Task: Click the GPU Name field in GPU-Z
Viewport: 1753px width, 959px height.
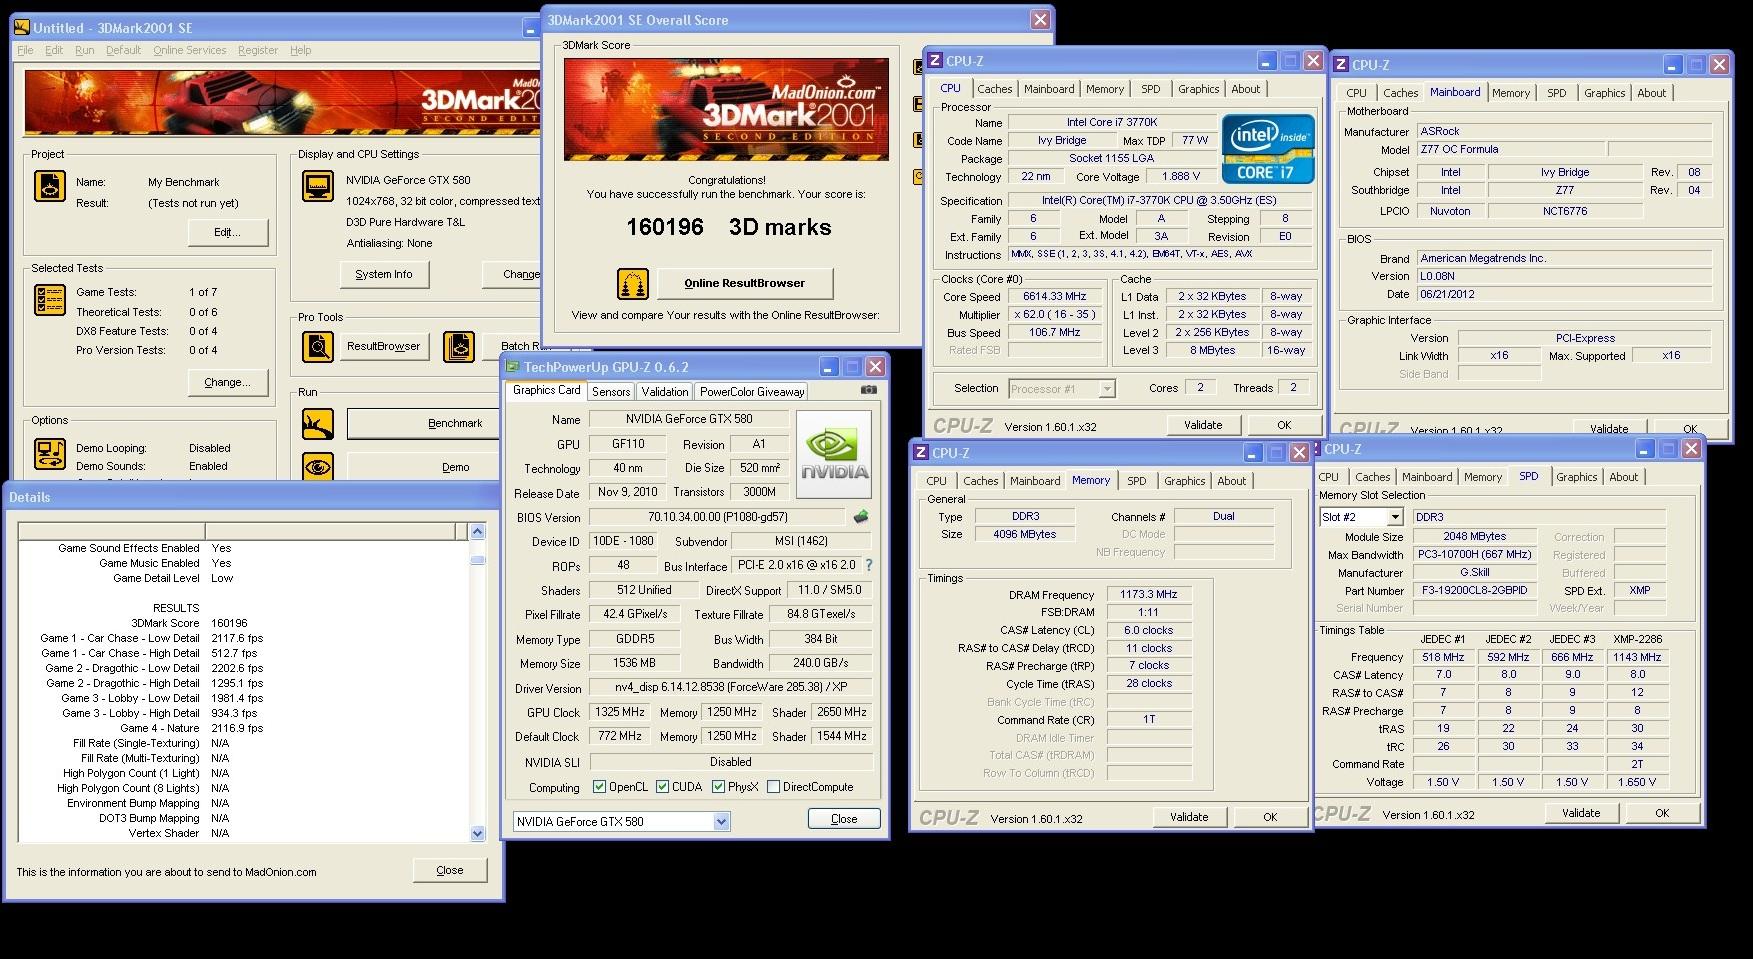Action: [x=689, y=419]
